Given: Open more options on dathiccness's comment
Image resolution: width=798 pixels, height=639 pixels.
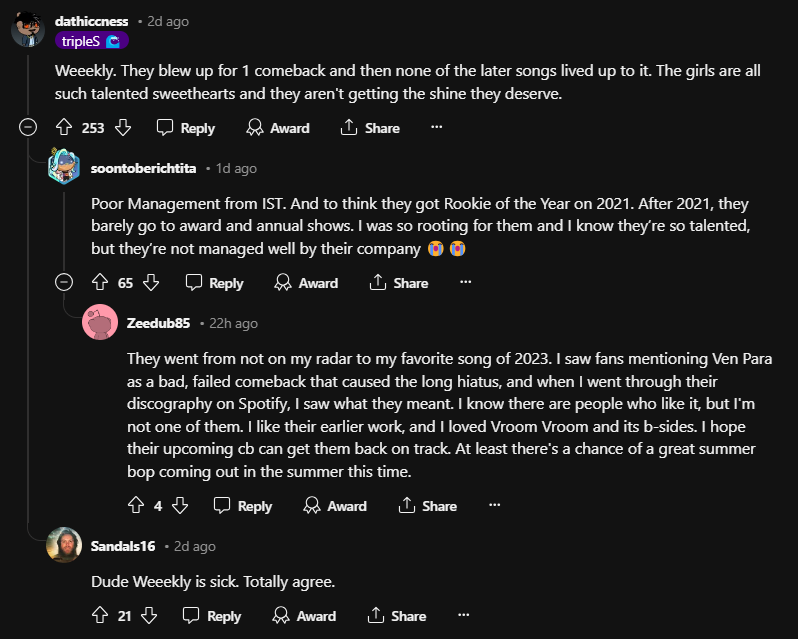Looking at the screenshot, I should tap(436, 127).
